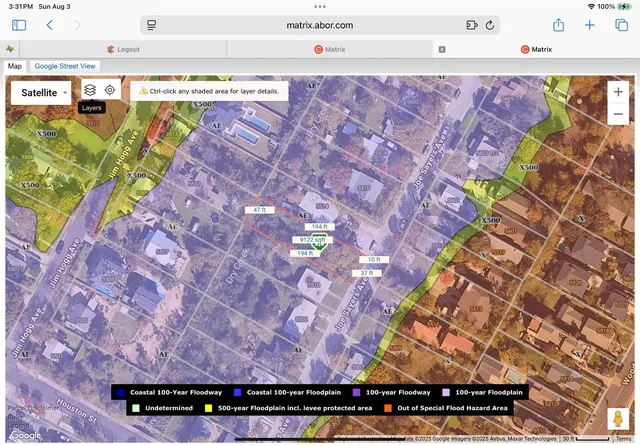Show the tab overview grid
Screen dimensions: 640x445
tap(620, 25)
